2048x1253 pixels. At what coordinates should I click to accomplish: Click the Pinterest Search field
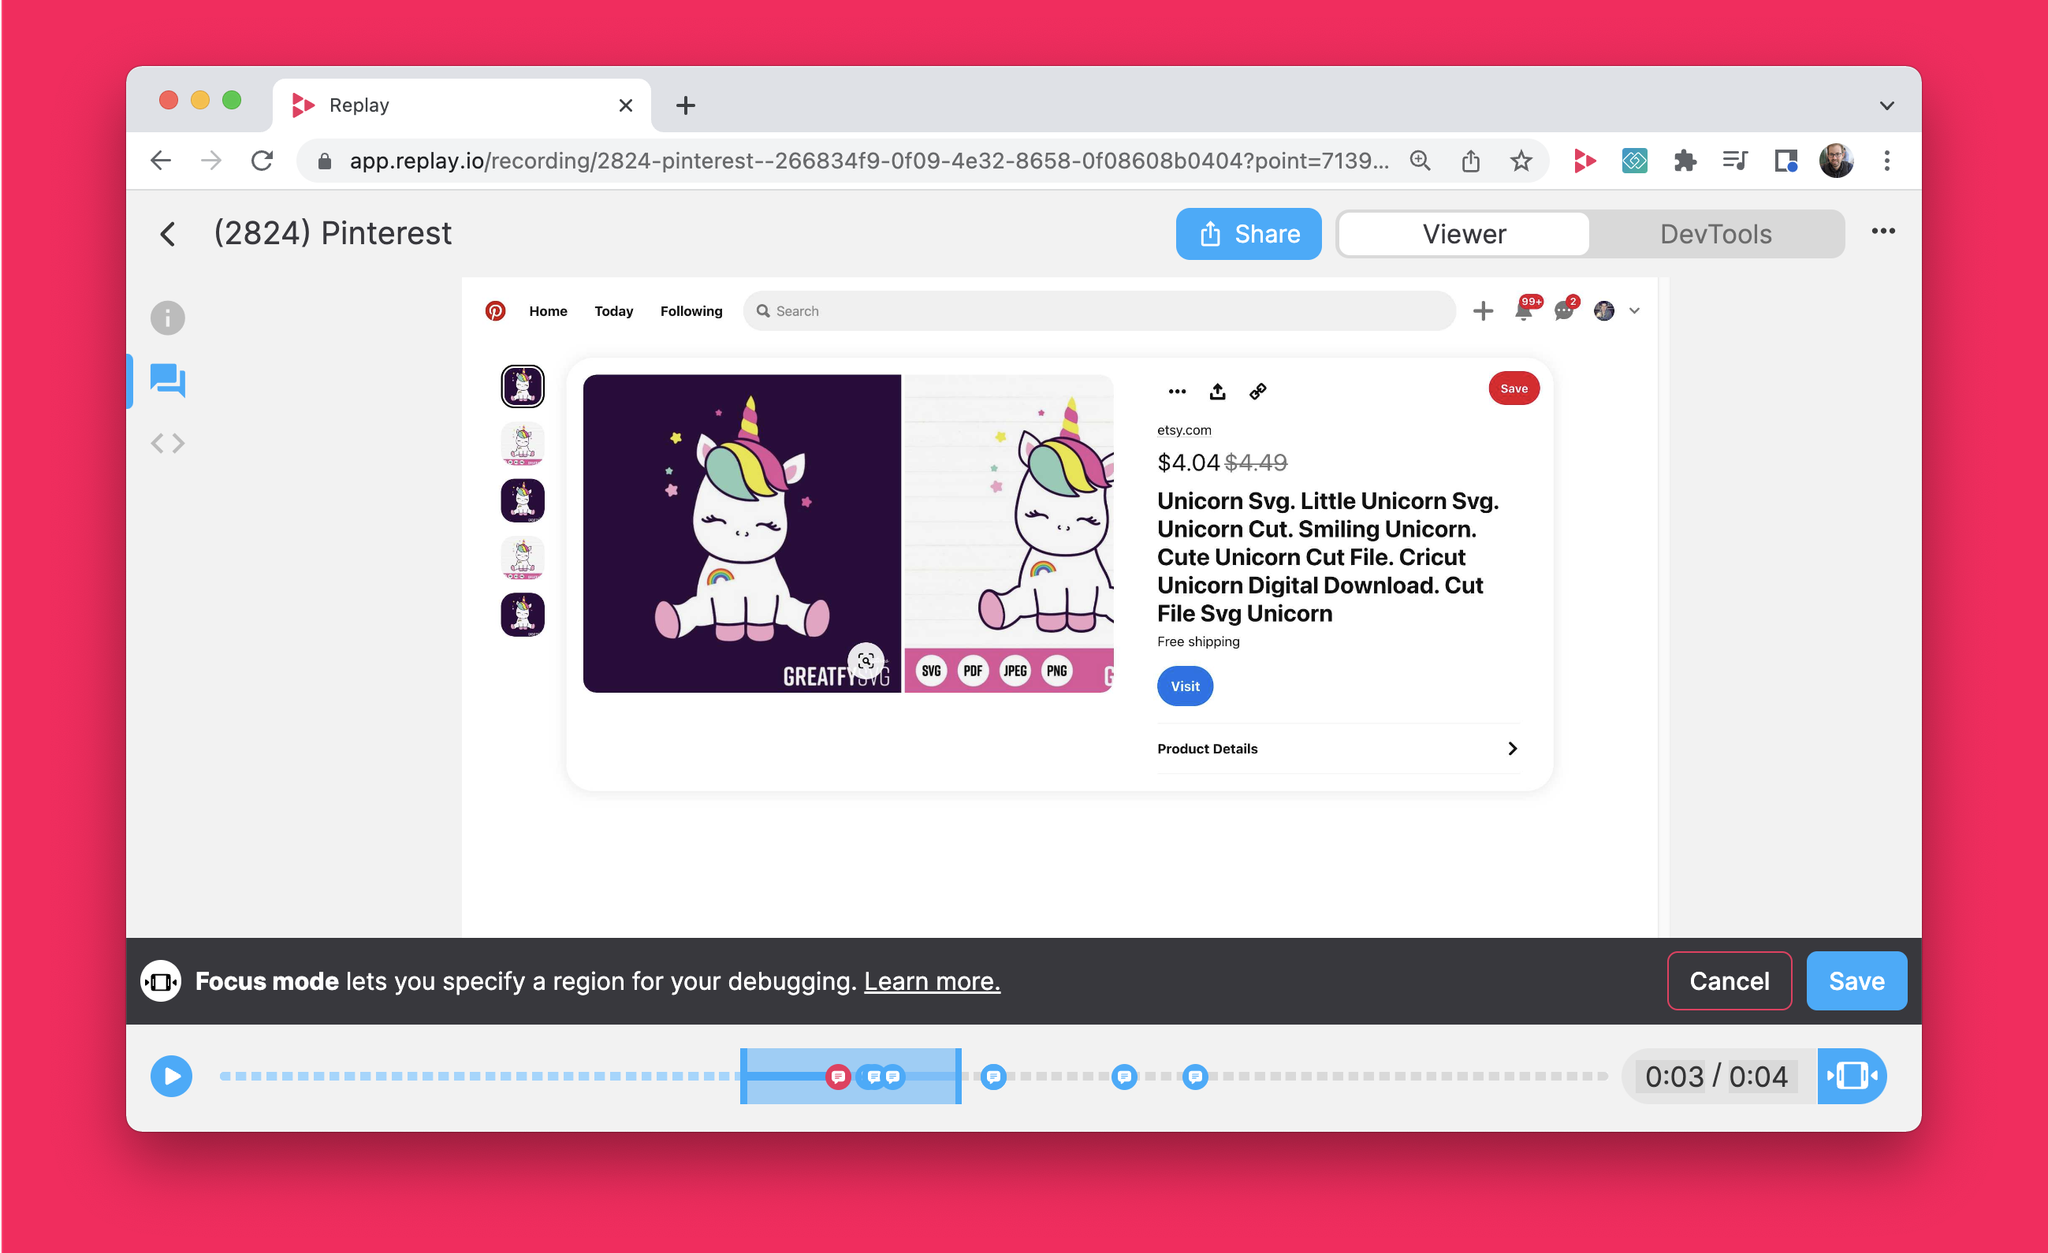[x=1099, y=311]
